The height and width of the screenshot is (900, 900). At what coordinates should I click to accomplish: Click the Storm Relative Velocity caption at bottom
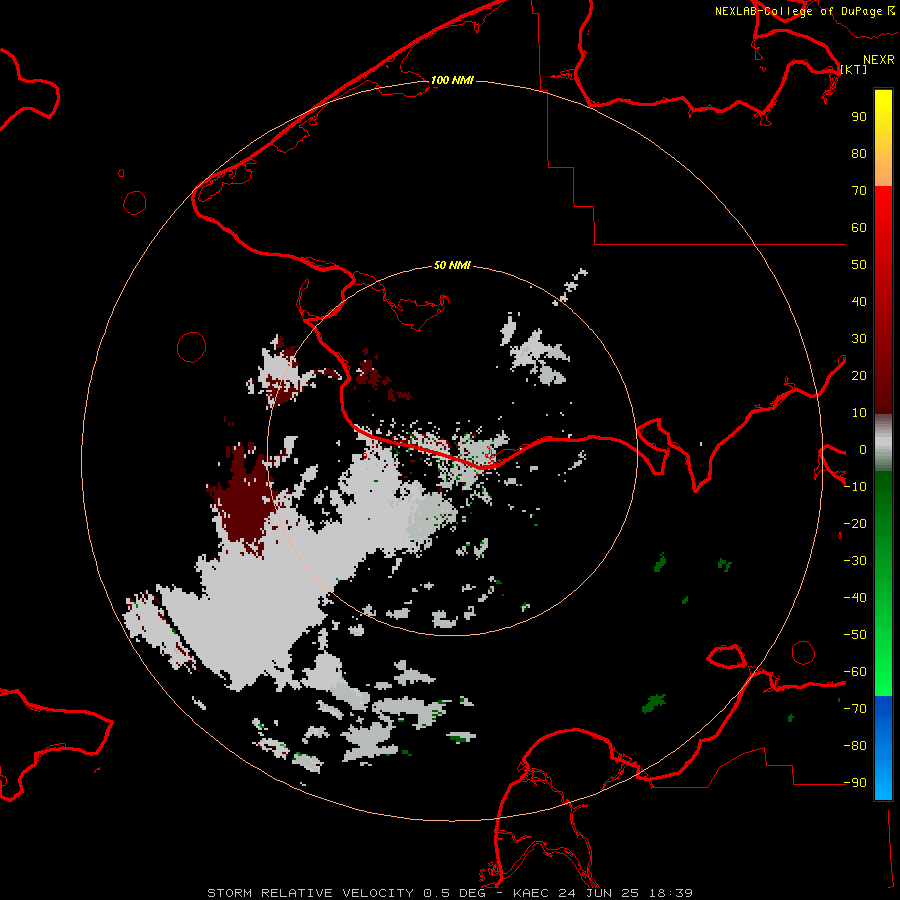click(449, 893)
